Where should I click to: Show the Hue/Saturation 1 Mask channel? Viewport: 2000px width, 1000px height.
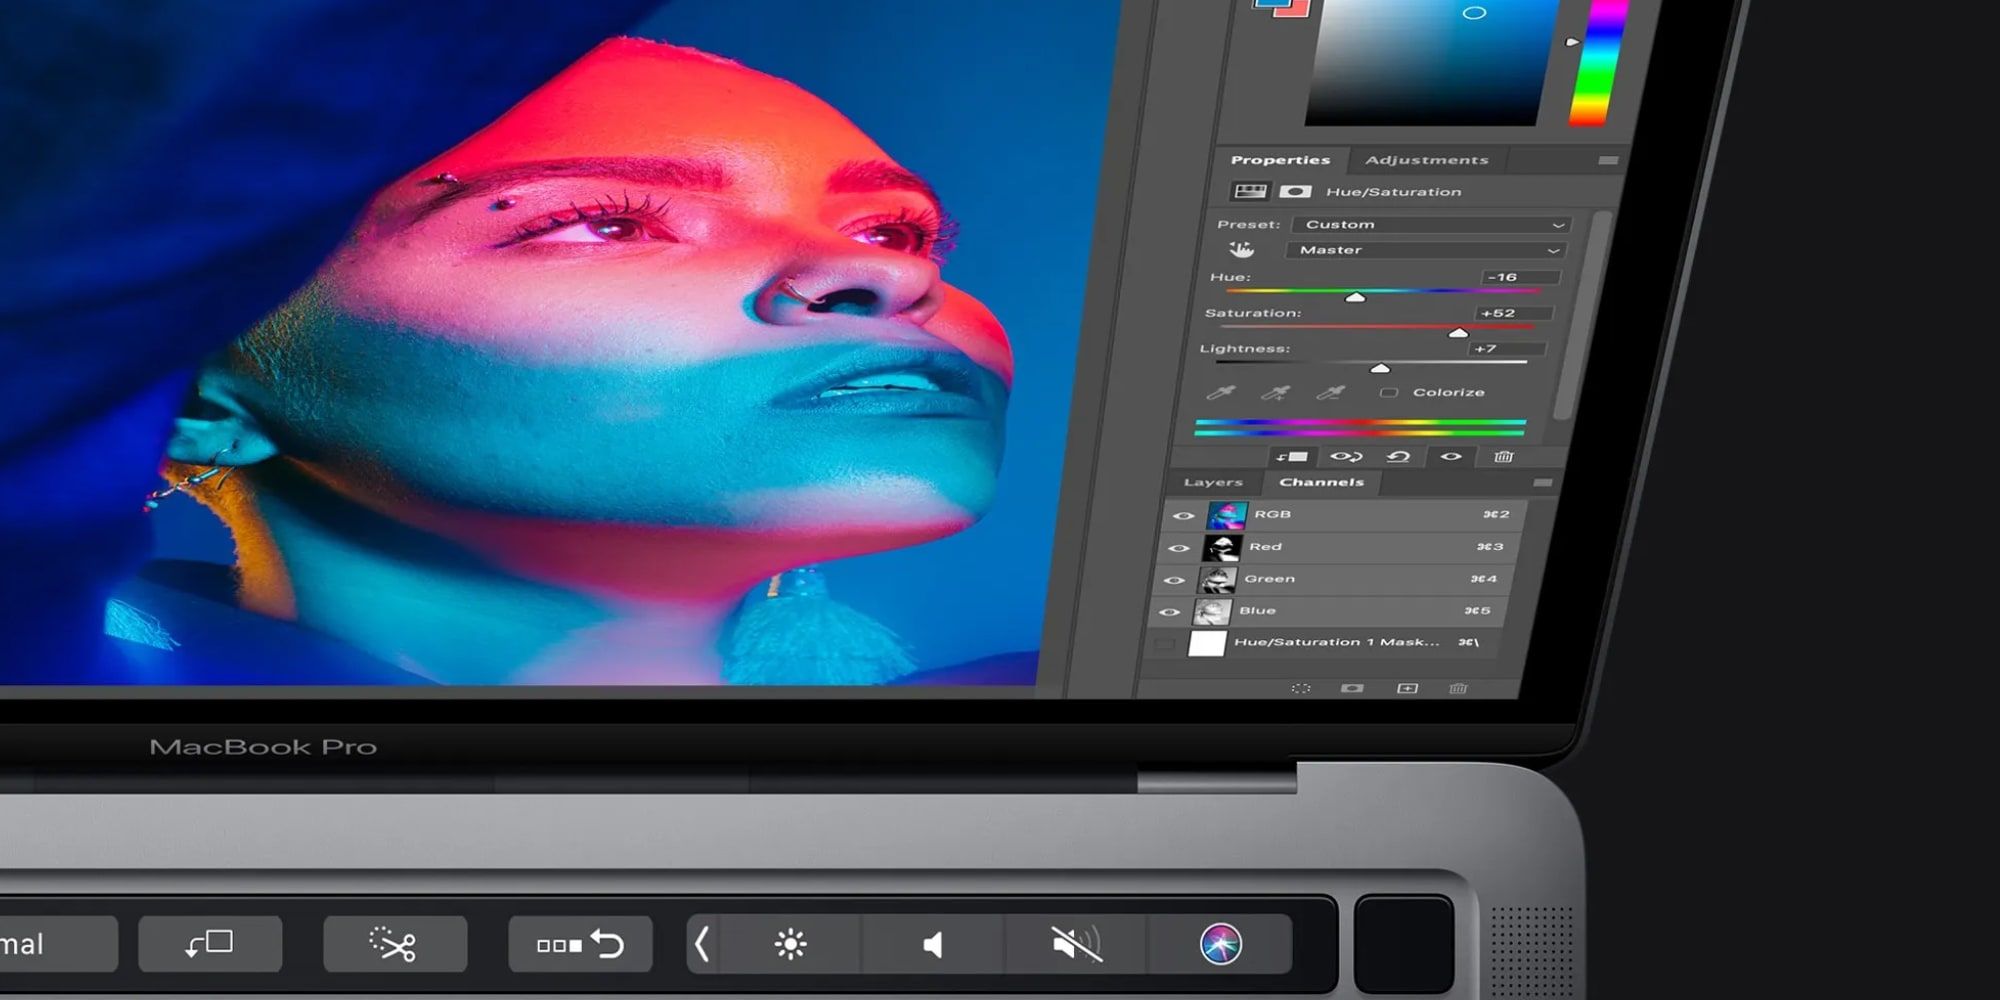click(x=1163, y=644)
